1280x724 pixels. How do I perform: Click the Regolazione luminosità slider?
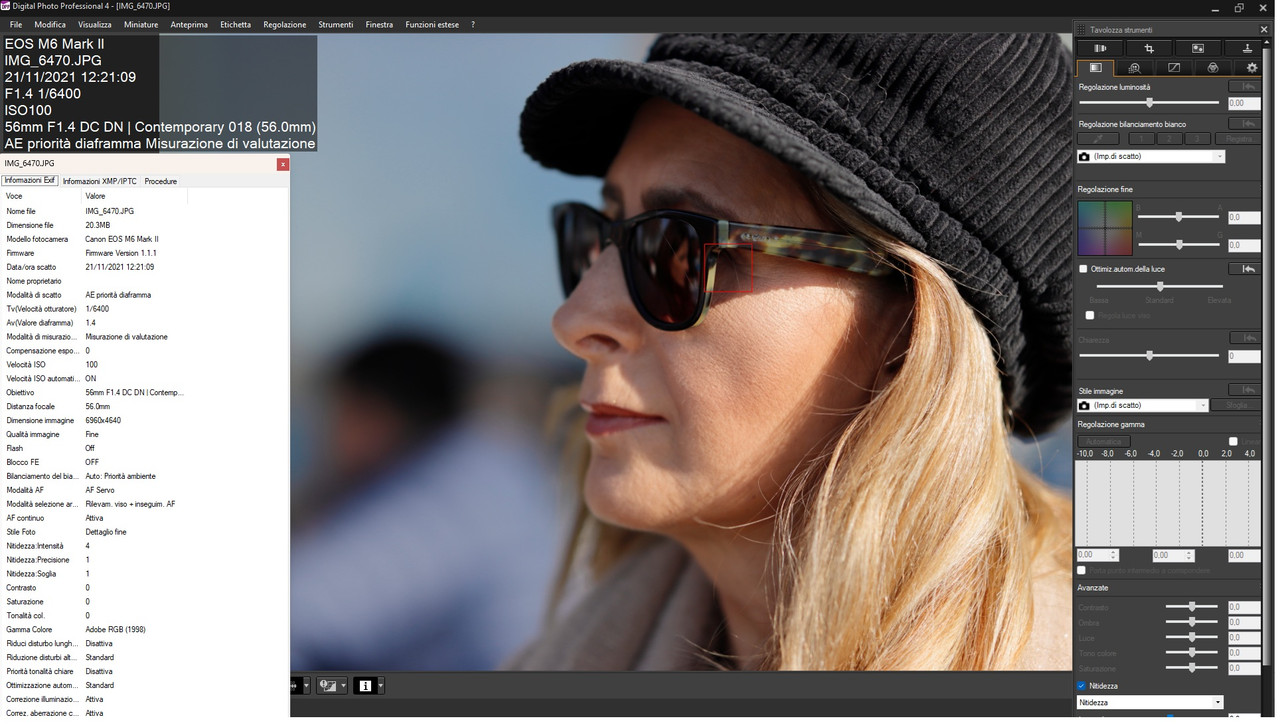tap(1149, 102)
